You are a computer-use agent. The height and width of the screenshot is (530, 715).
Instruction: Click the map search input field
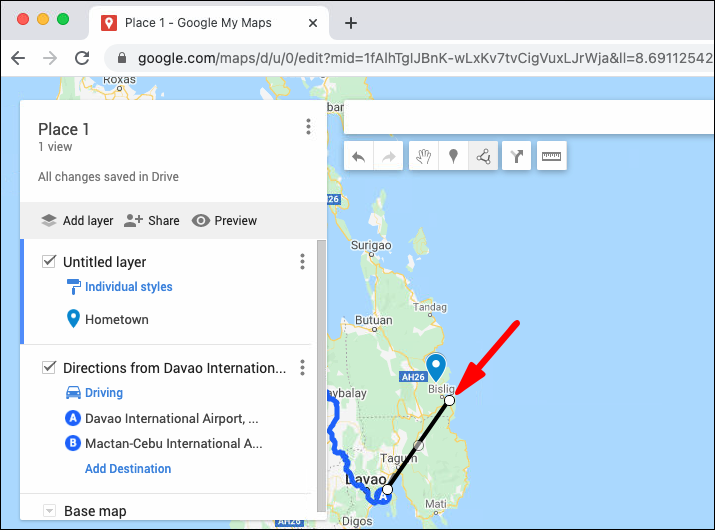pyautogui.click(x=529, y=117)
